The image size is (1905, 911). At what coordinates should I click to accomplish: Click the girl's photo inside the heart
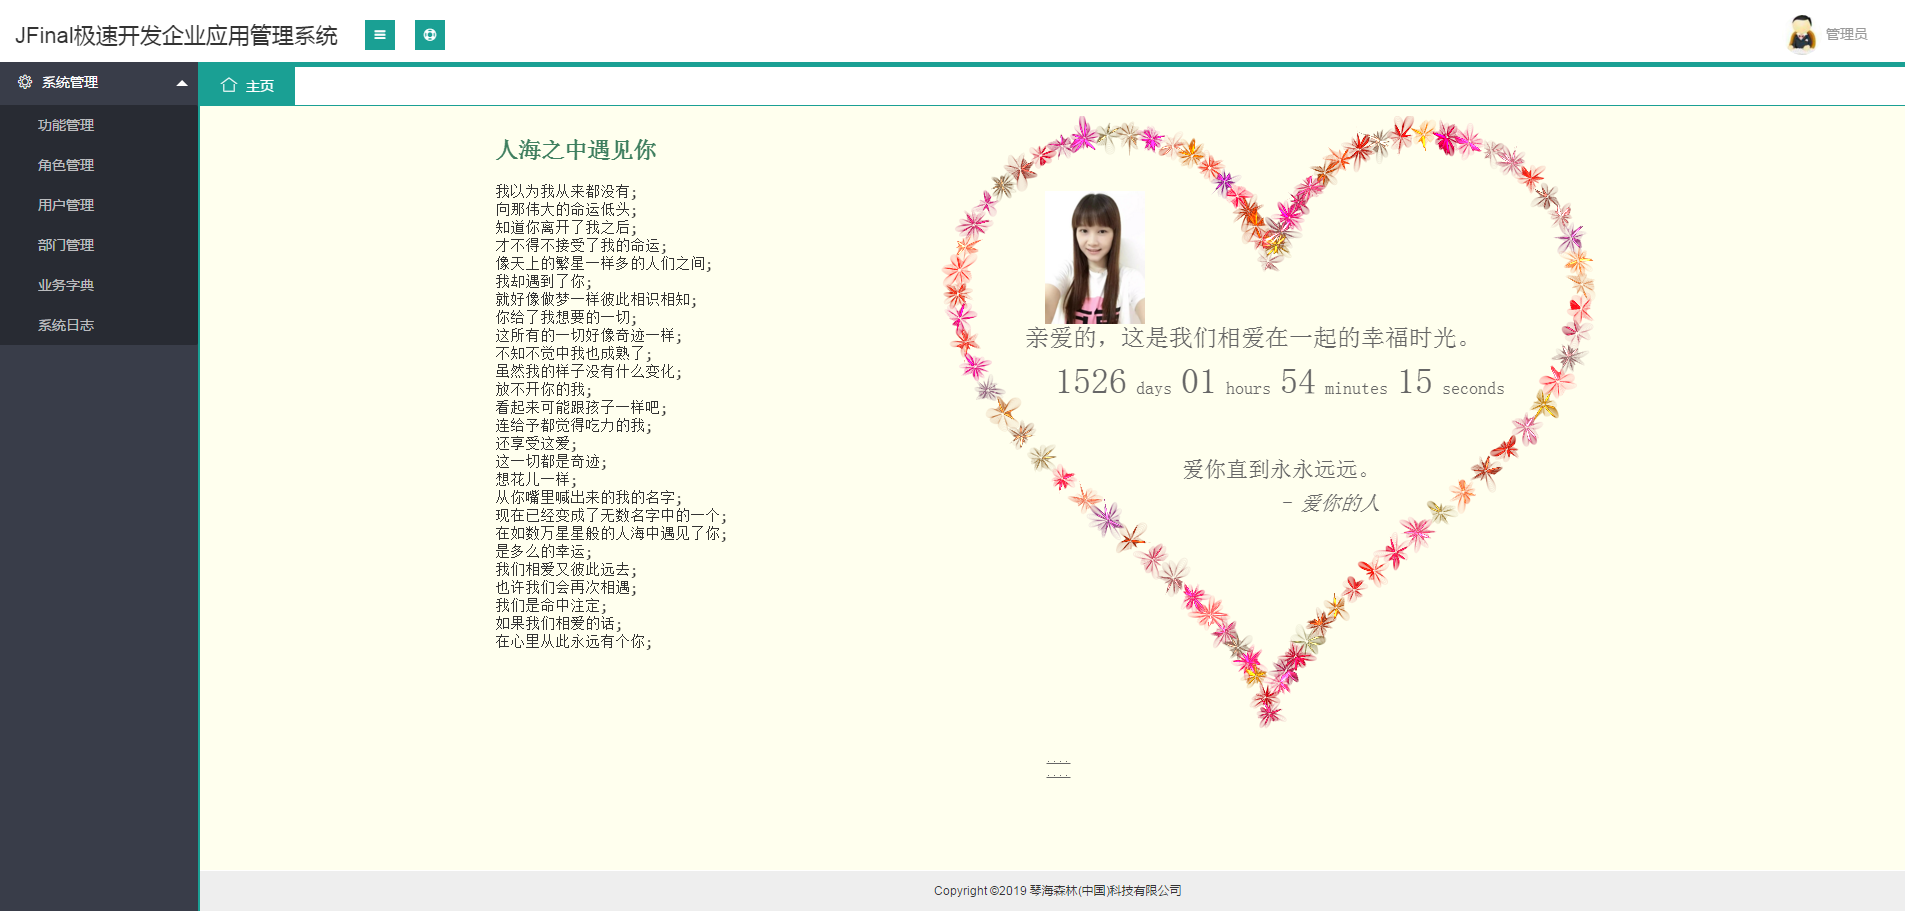(x=1097, y=257)
